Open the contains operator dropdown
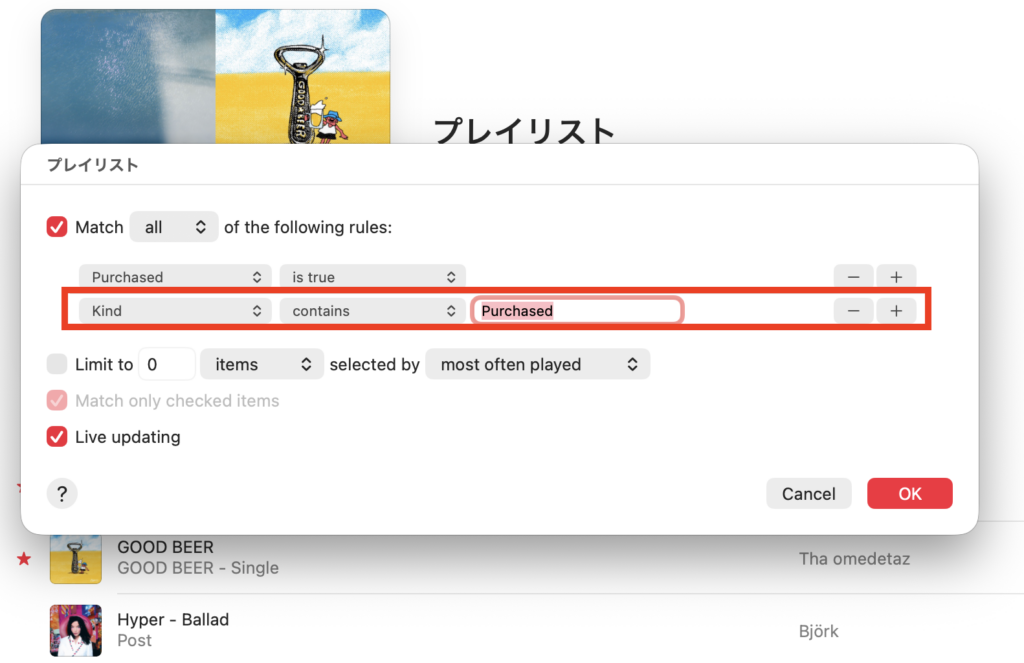The width and height of the screenshot is (1024, 663). 372,311
